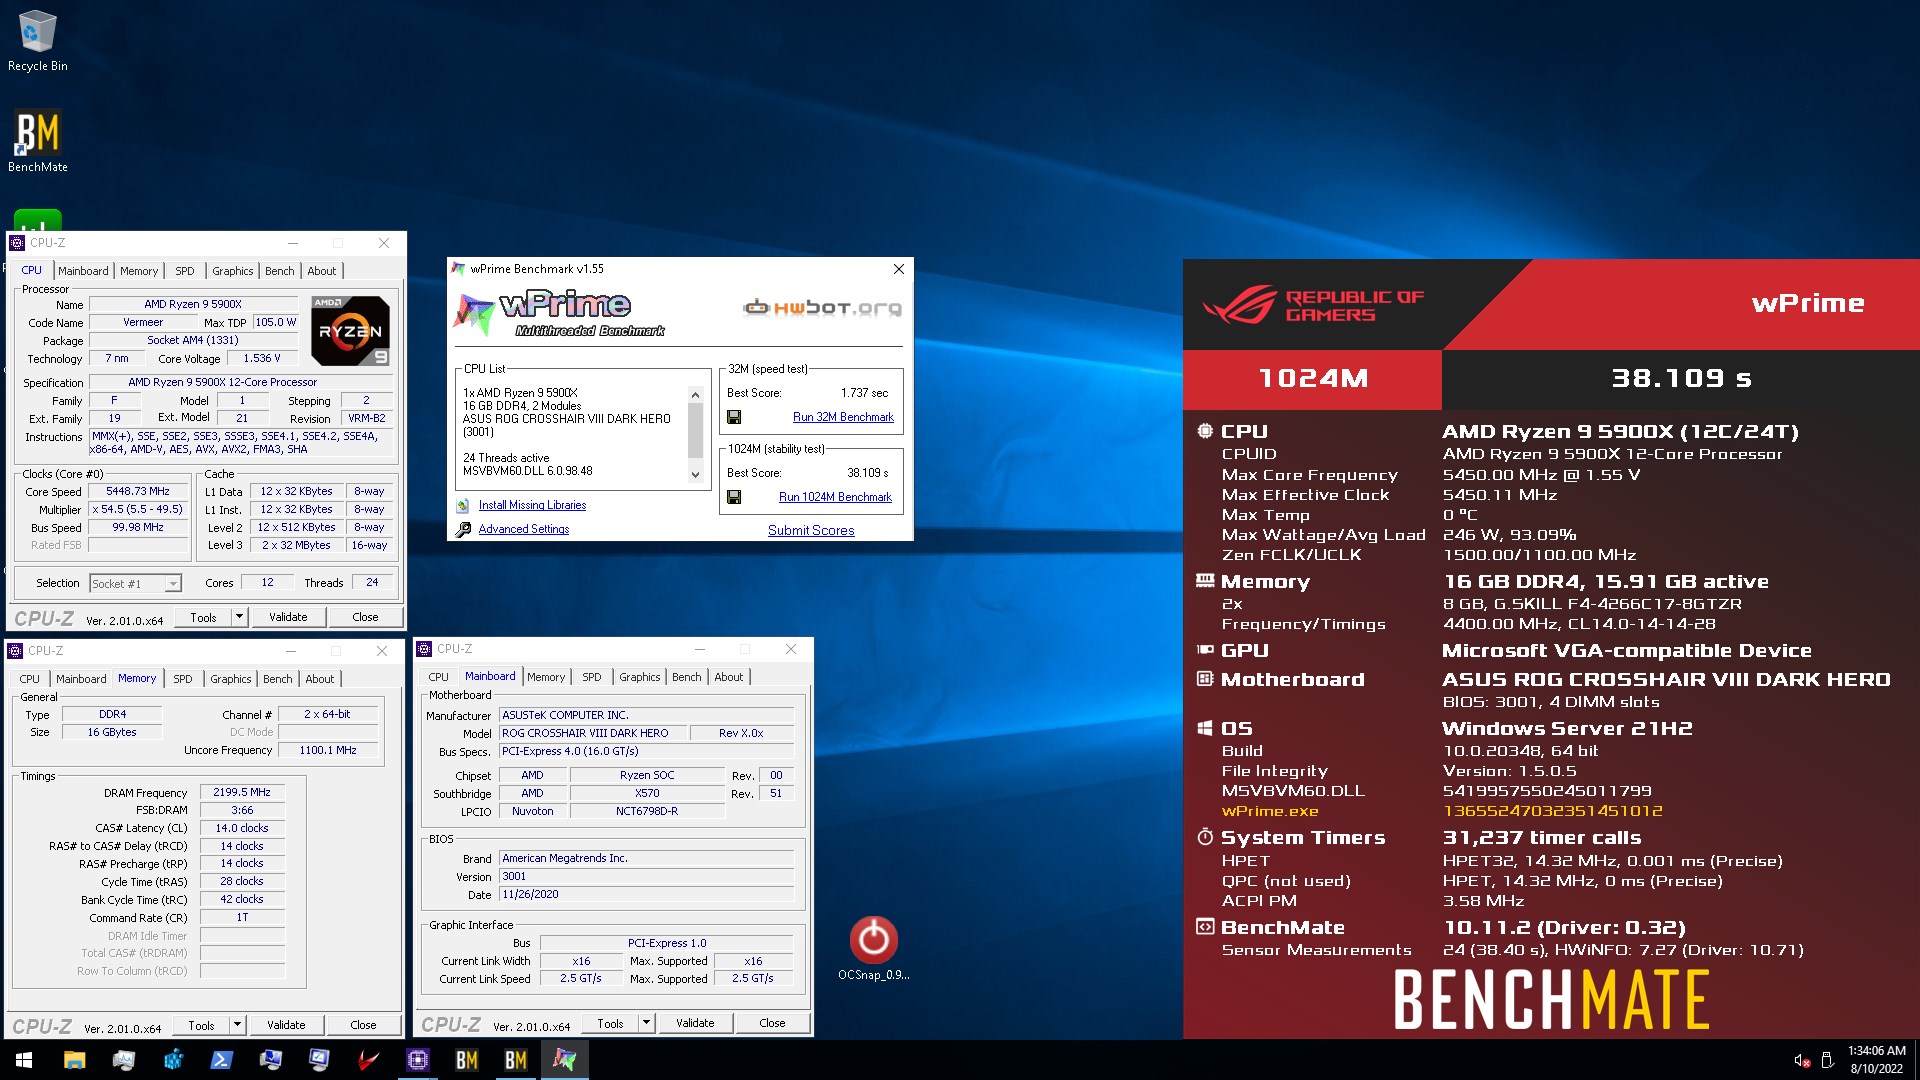
Task: Switch to Mainboard tab in top CPU-Z window
Action: (x=83, y=271)
